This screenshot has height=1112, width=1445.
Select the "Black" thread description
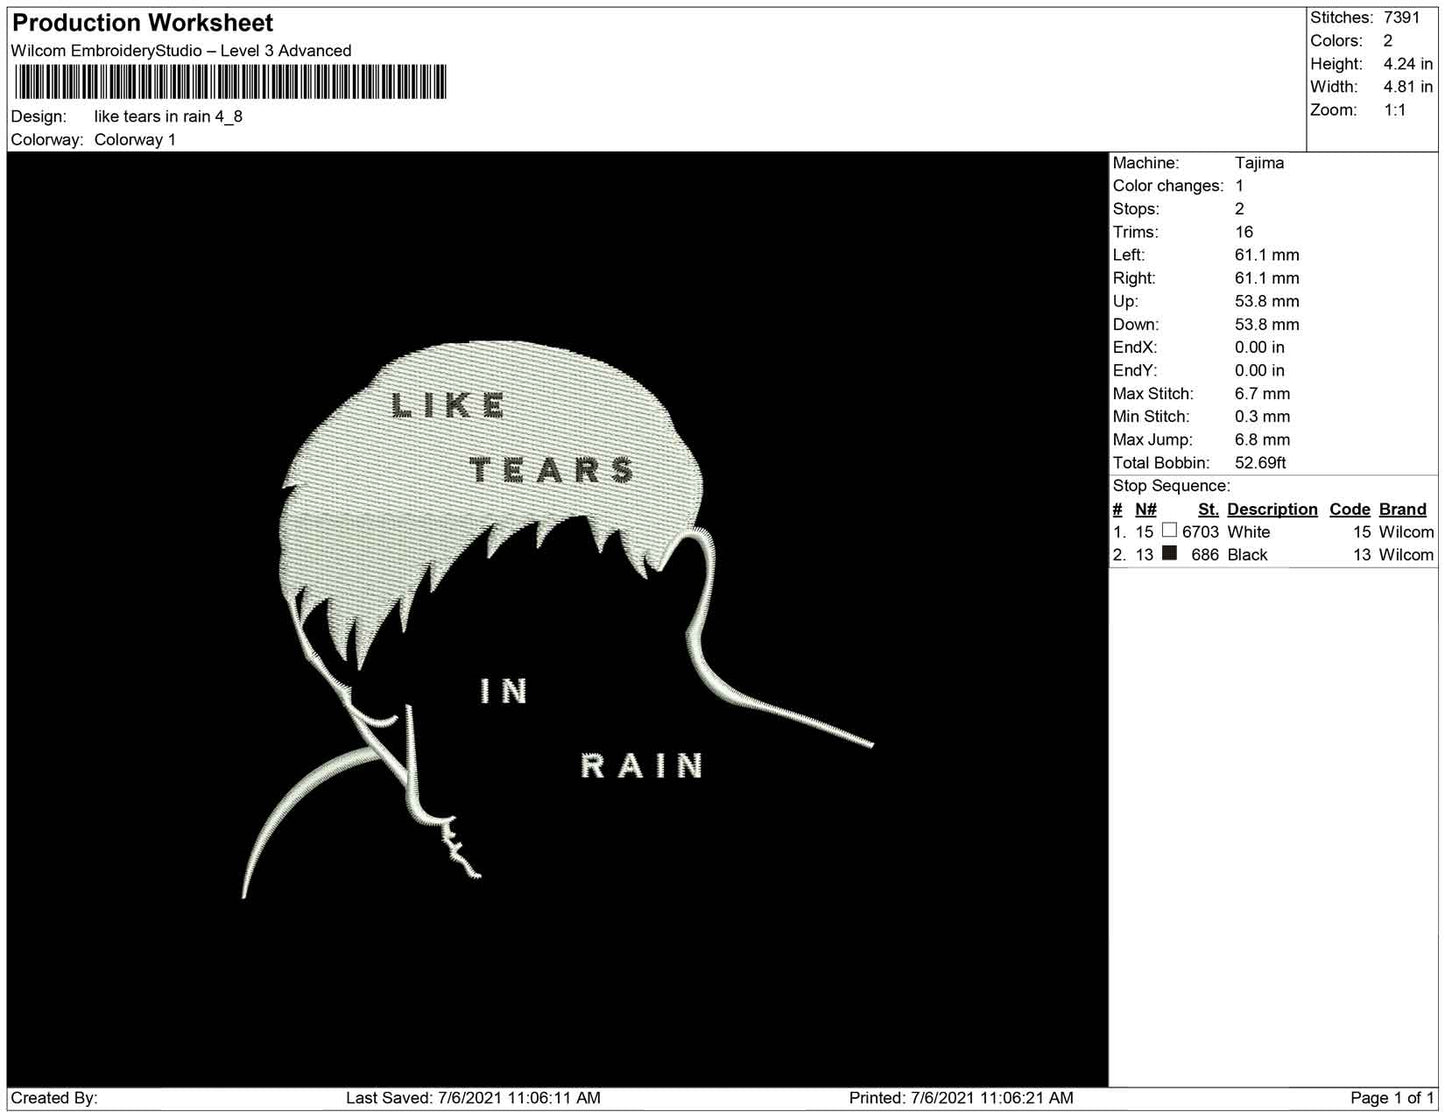[1247, 555]
